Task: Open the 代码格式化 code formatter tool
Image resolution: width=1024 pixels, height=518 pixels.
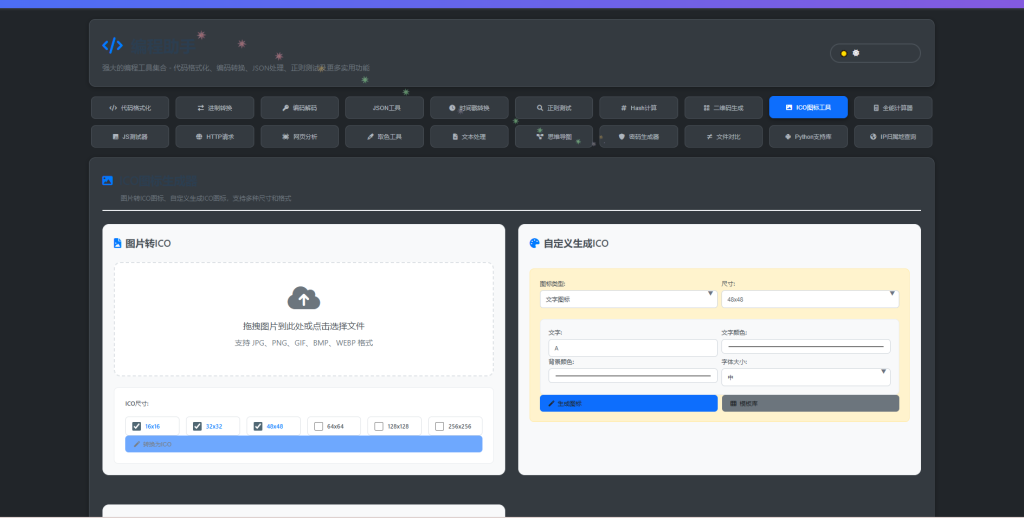Action: [x=130, y=108]
